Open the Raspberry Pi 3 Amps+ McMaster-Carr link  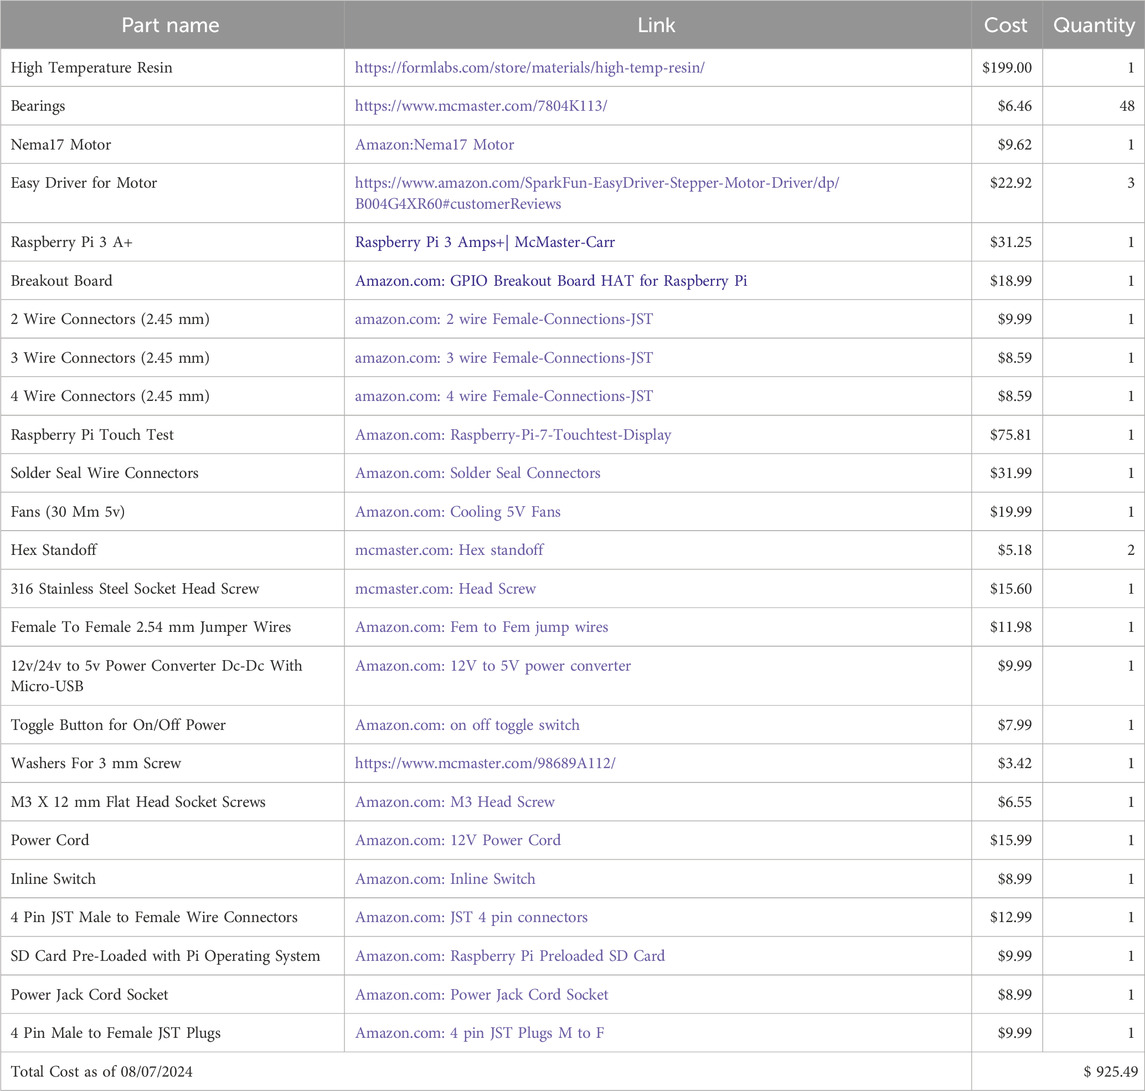[x=485, y=242]
